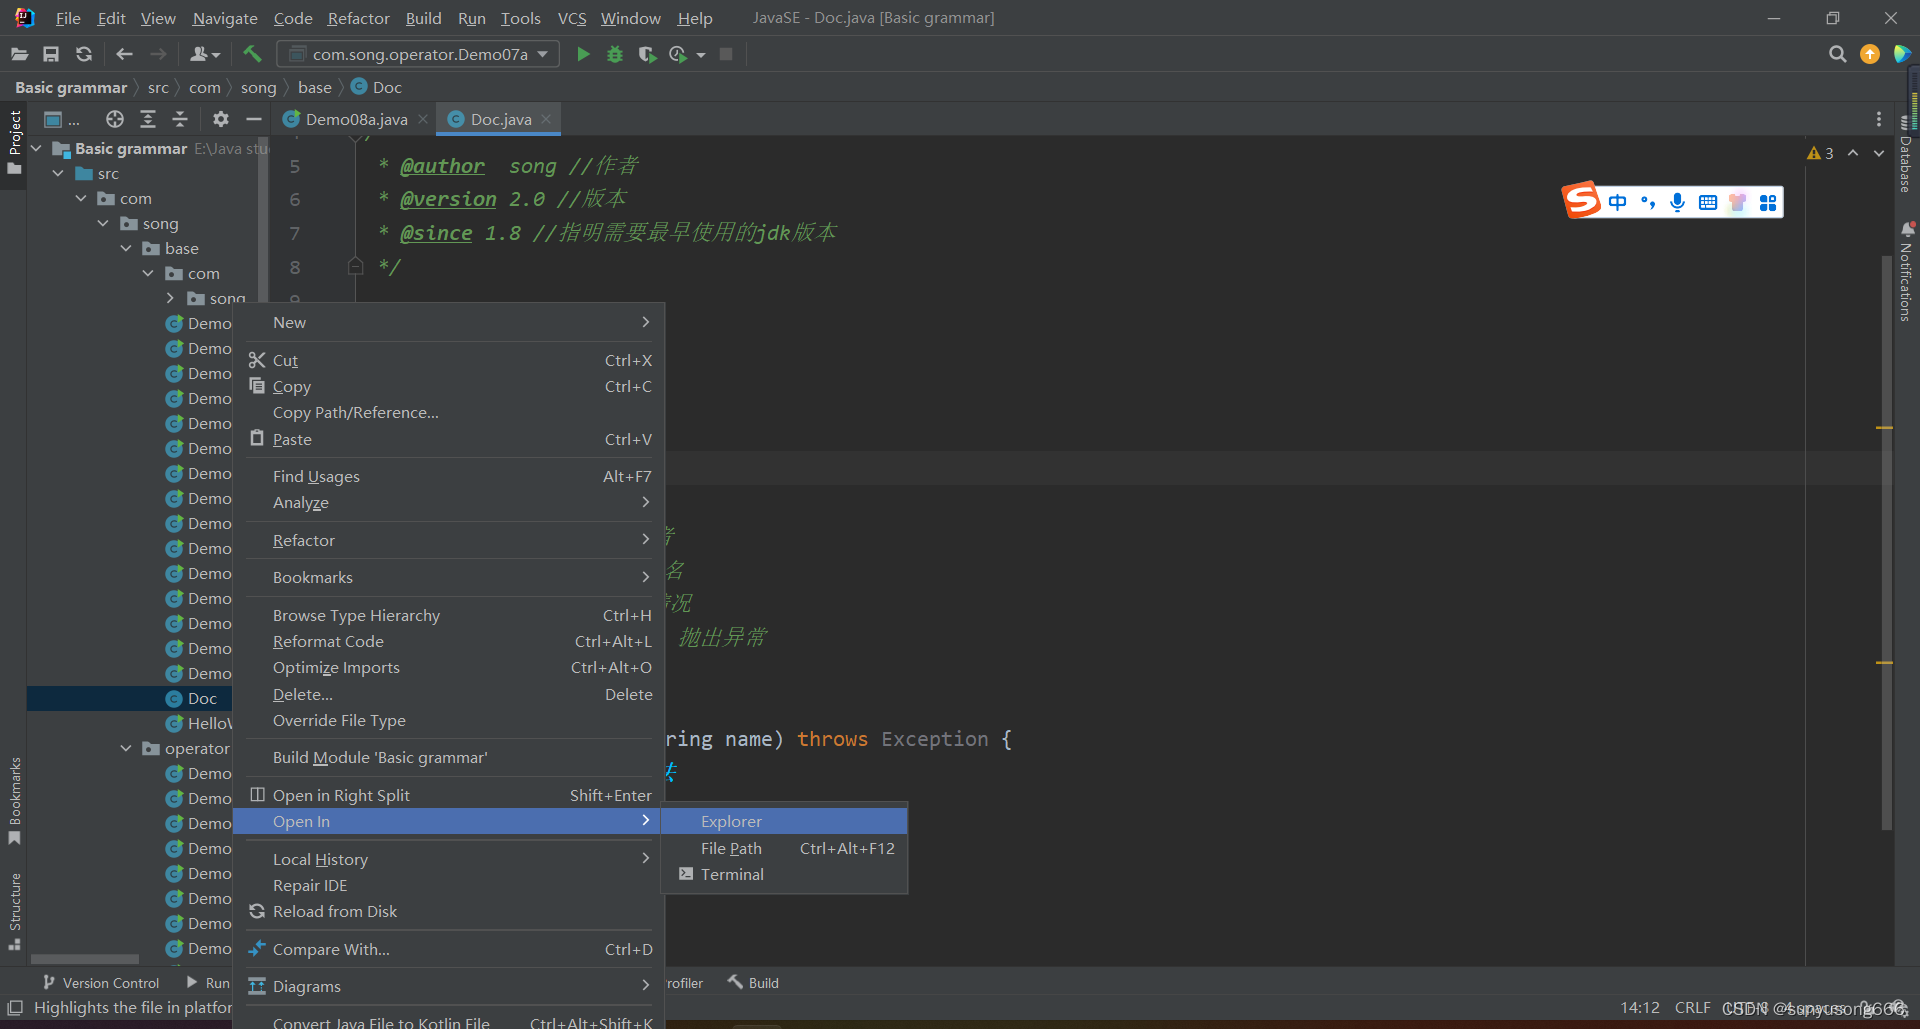Collapse the src folder node
Image resolution: width=1920 pixels, height=1029 pixels.
tap(59, 174)
